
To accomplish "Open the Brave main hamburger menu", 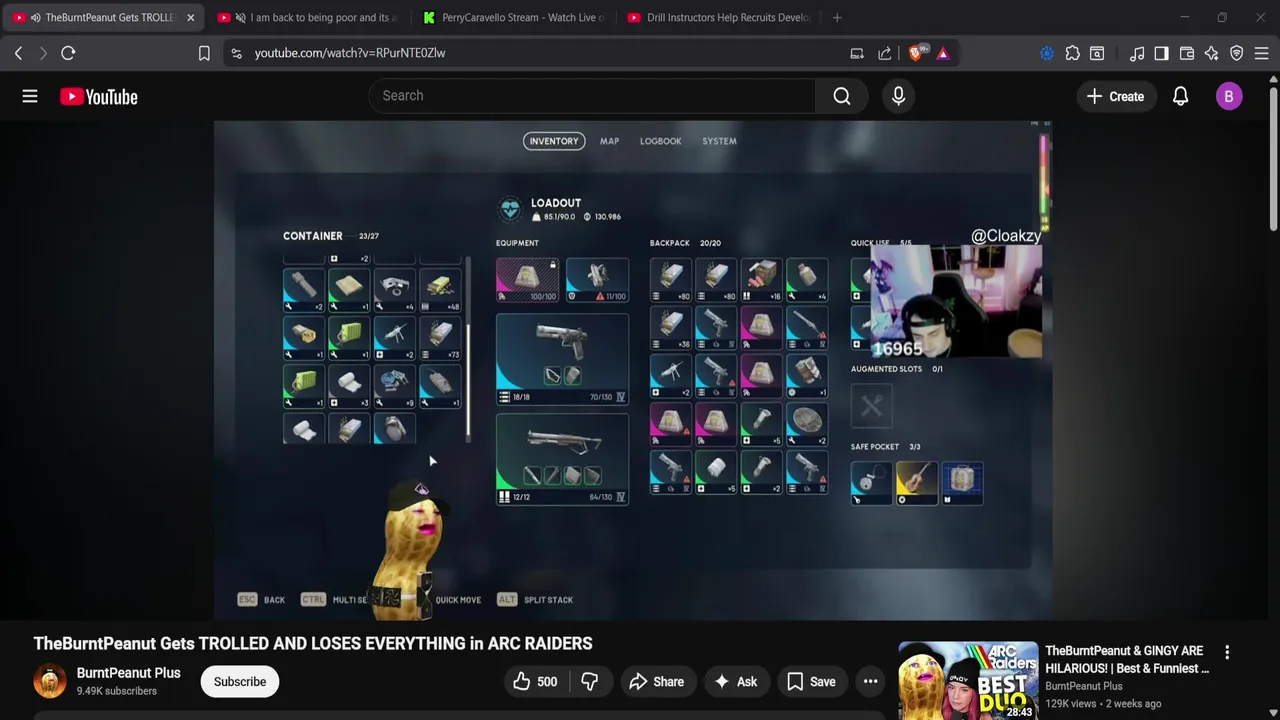I will click(1262, 53).
